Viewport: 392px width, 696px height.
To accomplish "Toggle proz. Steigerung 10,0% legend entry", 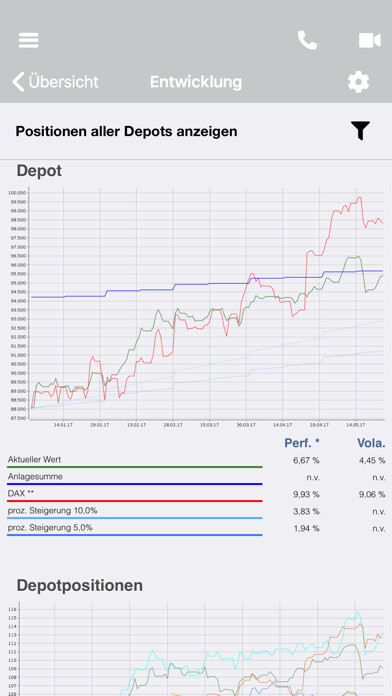I will coord(135,513).
